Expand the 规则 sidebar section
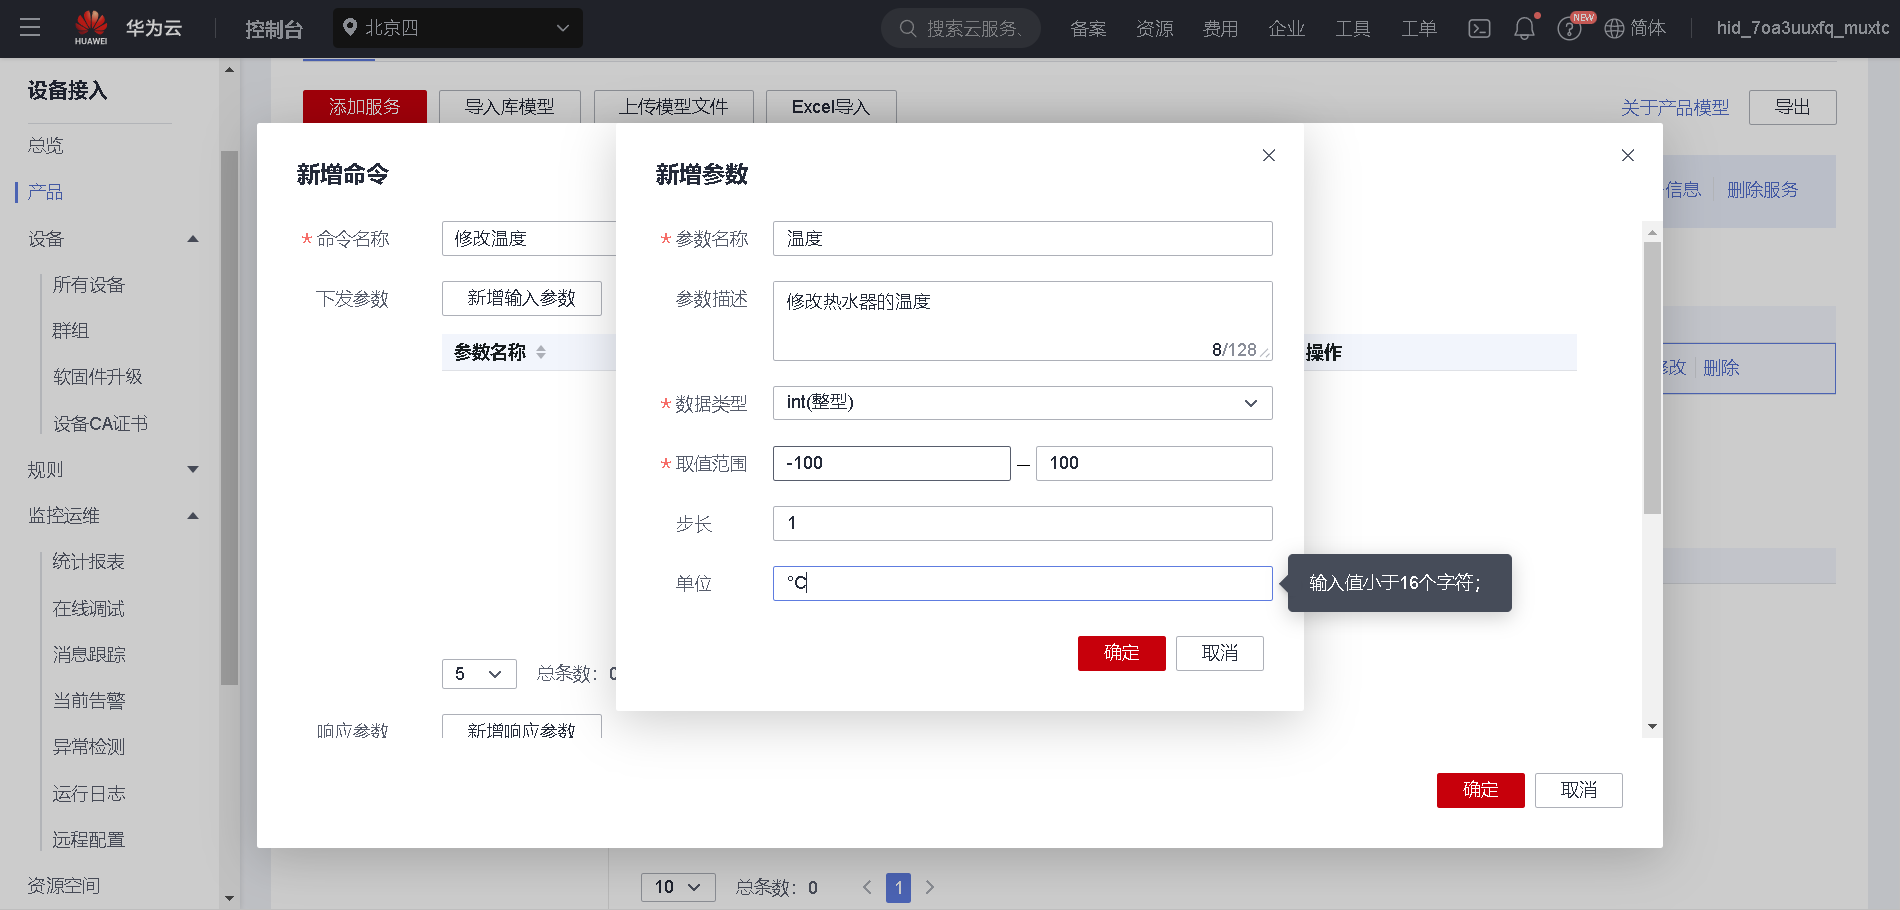Image resolution: width=1900 pixels, height=910 pixels. [193, 469]
